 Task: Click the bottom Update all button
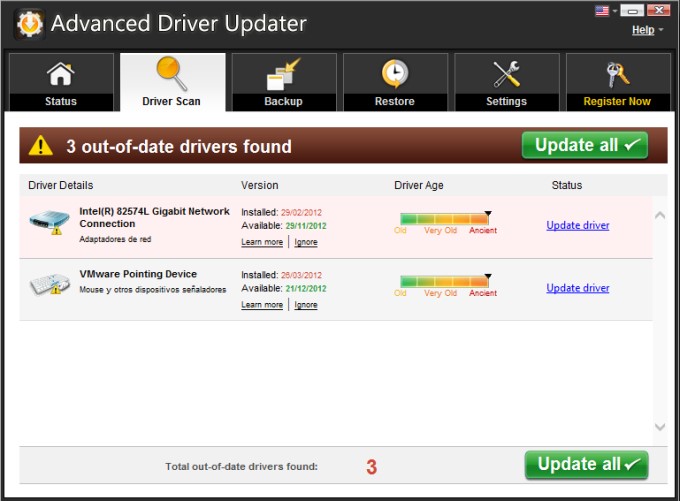pos(586,465)
